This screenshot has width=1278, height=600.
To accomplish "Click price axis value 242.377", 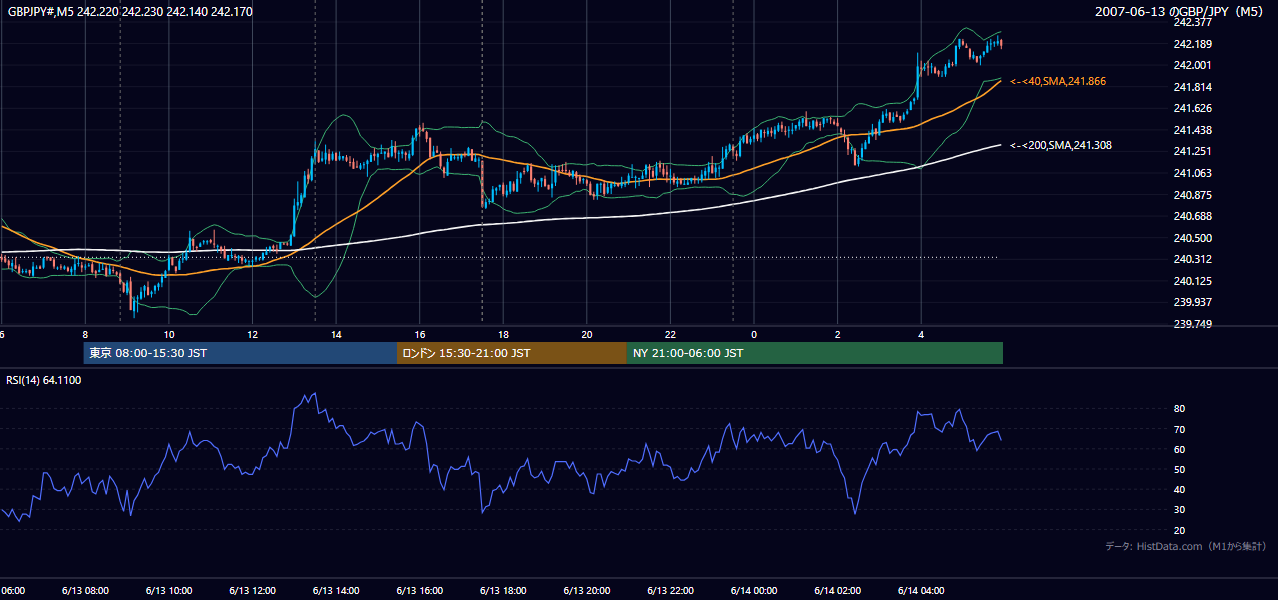I will point(1192,22).
